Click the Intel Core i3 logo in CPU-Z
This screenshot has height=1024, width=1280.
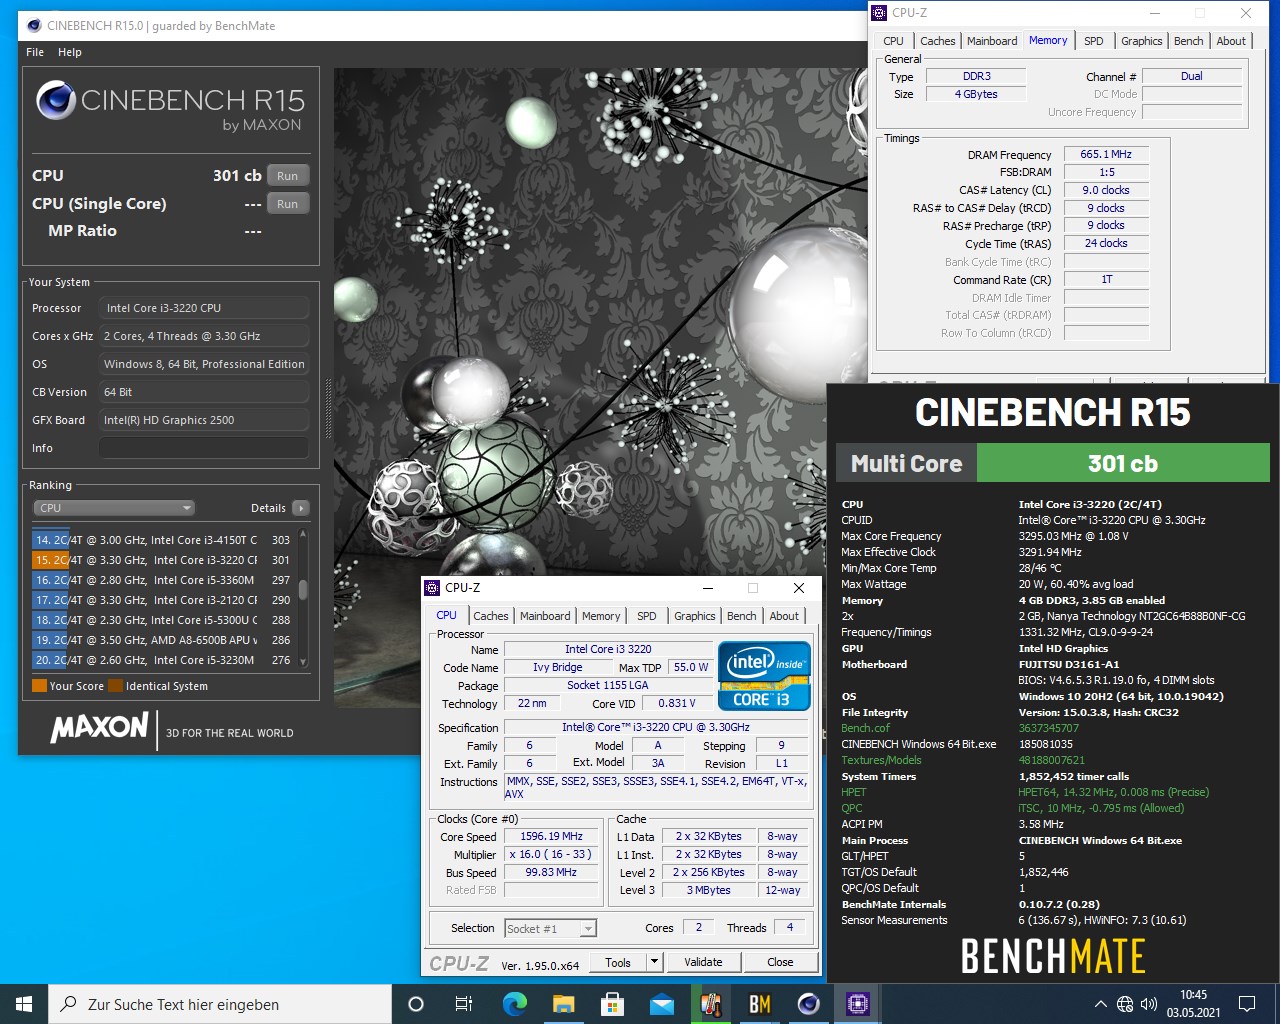(764, 676)
